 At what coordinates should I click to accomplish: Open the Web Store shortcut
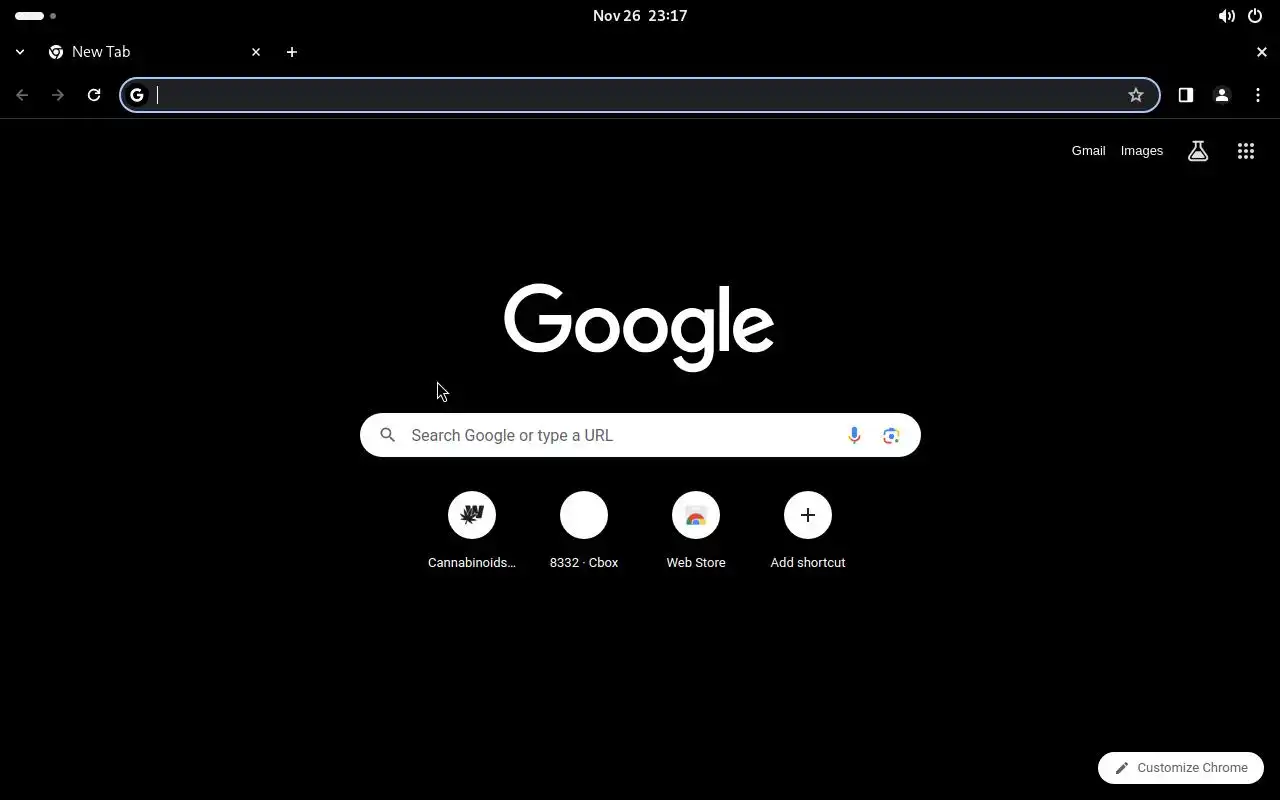[696, 531]
